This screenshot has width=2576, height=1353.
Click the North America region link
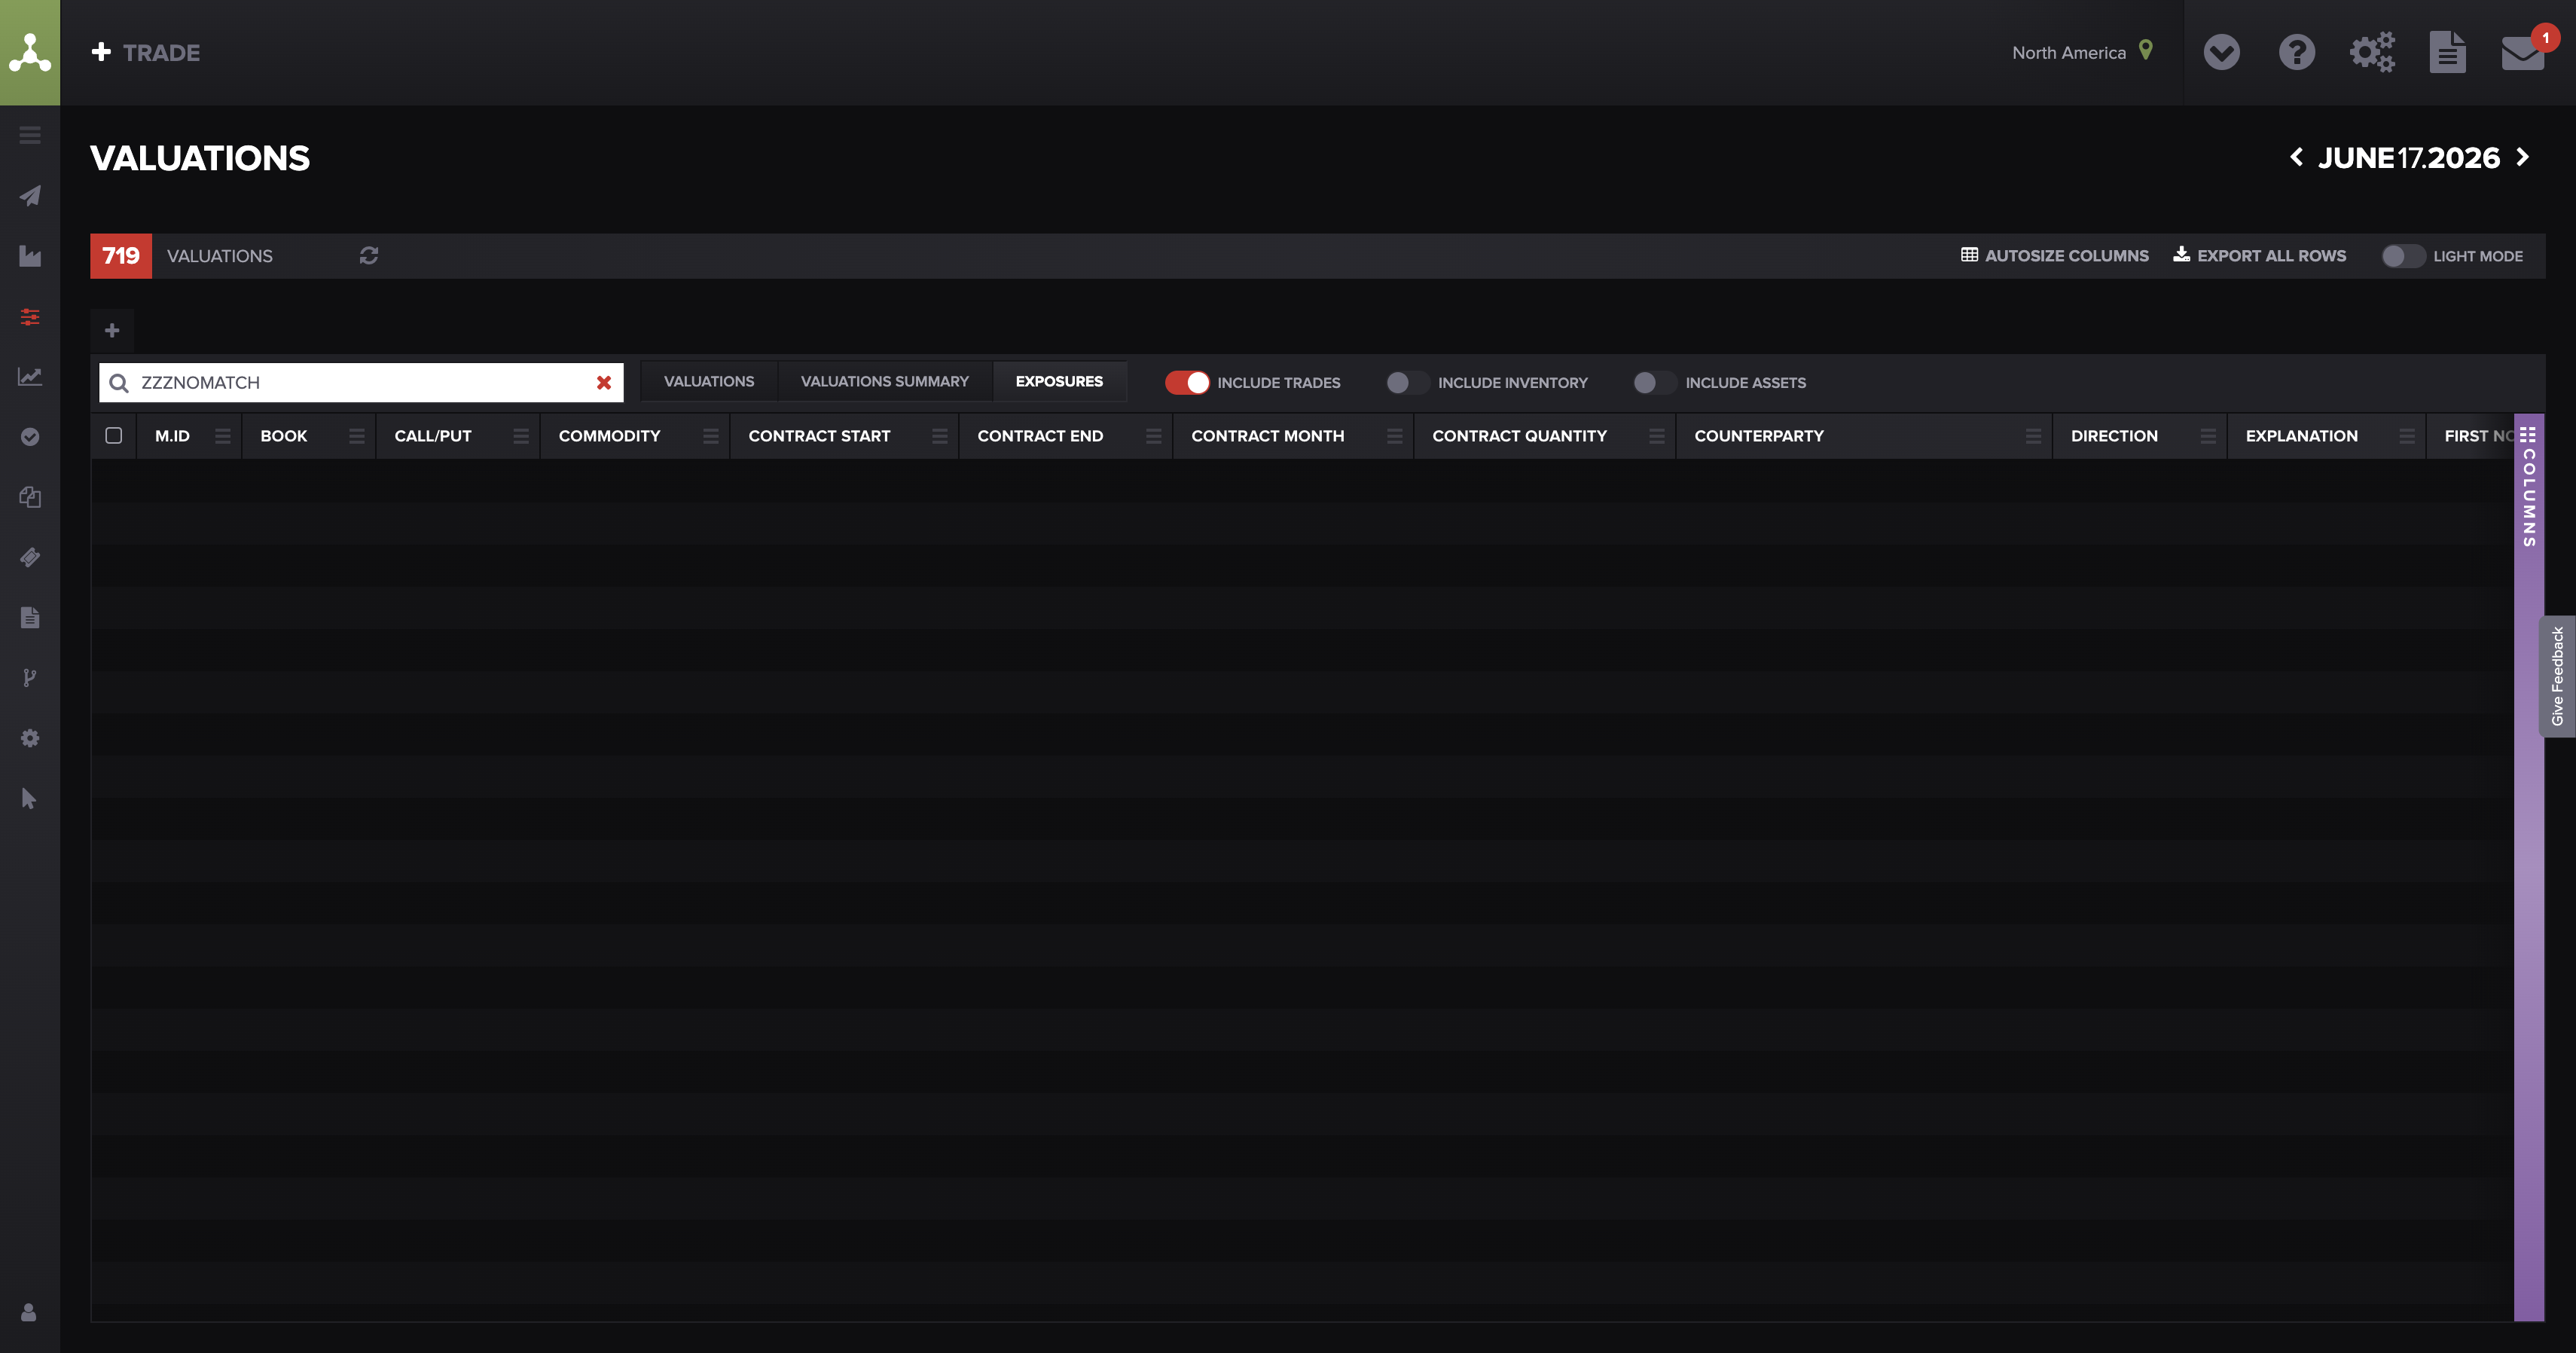2069,52
